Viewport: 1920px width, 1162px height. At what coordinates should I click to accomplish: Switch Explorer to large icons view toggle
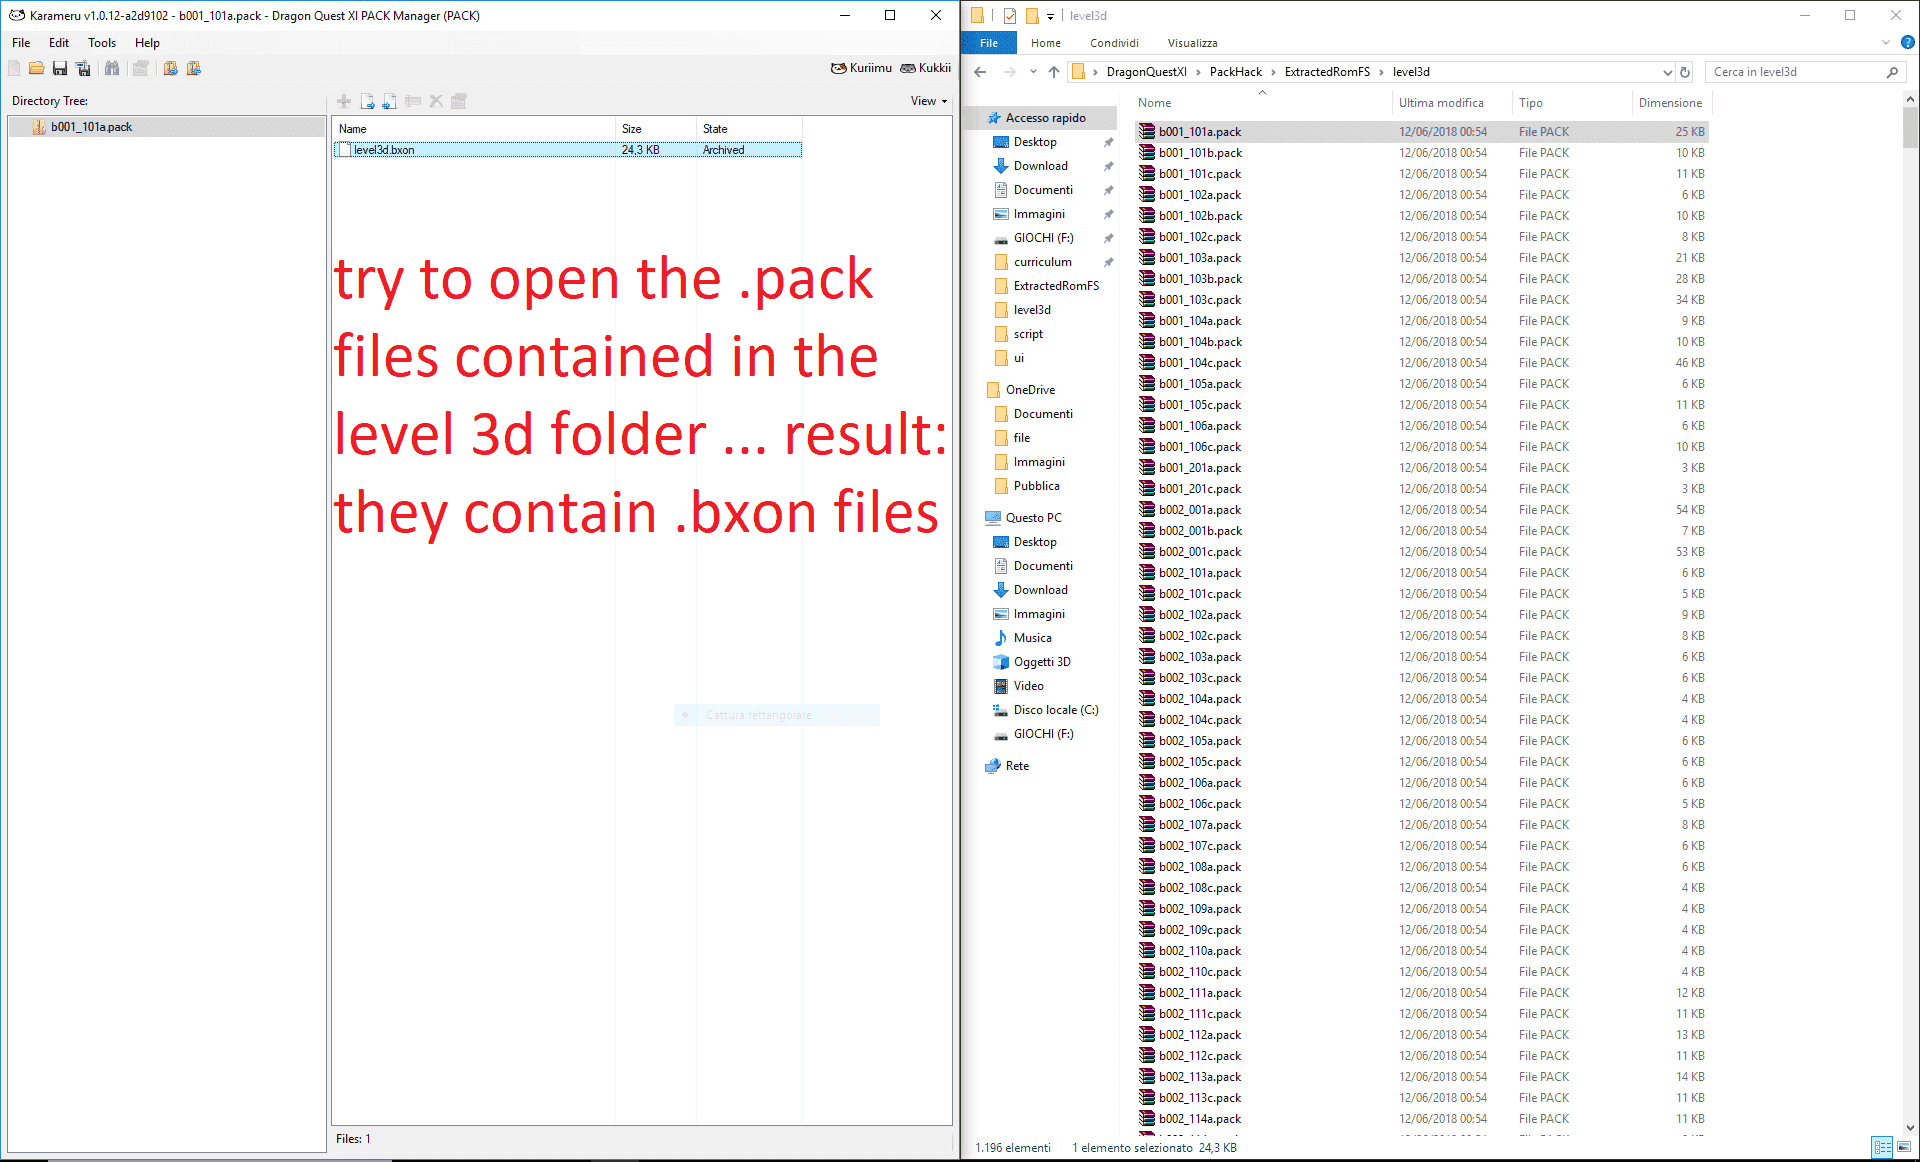(1904, 1147)
